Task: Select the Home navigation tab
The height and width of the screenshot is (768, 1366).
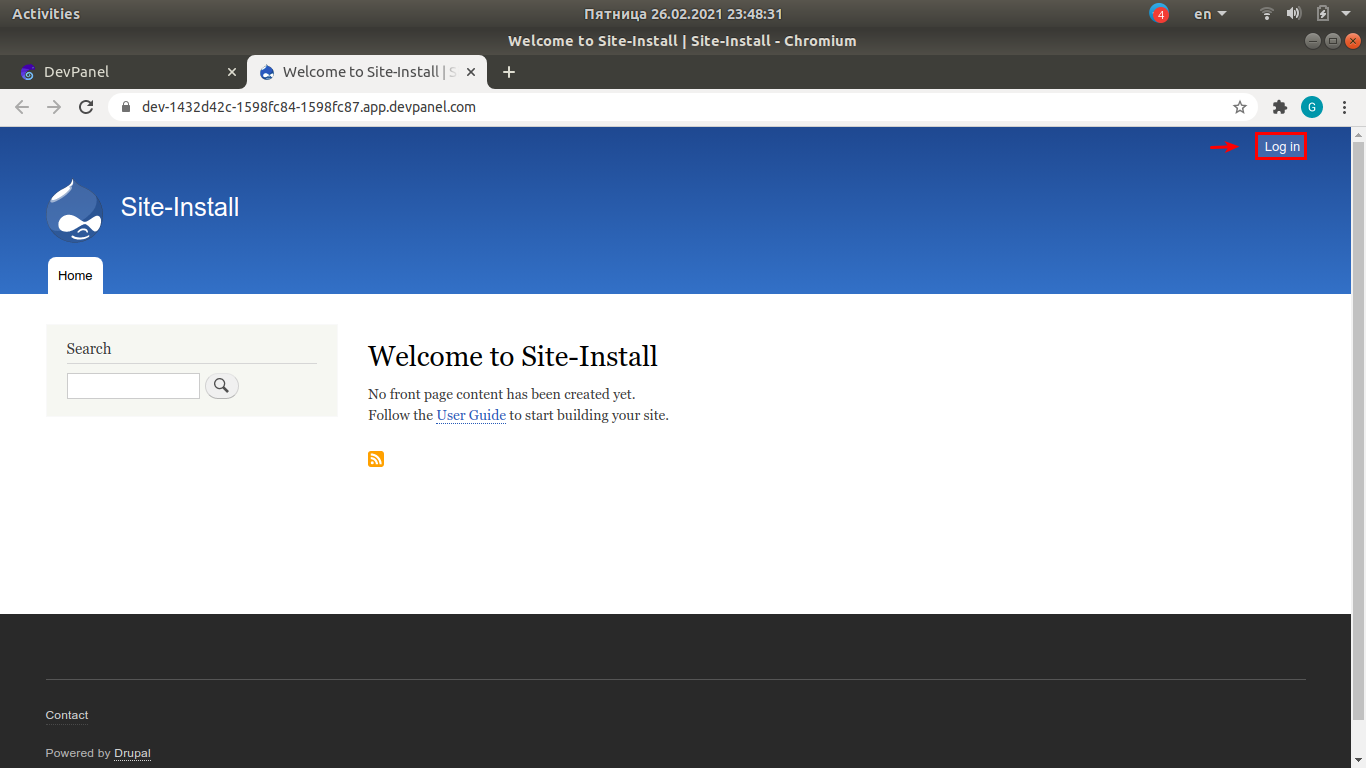Action: tap(75, 275)
